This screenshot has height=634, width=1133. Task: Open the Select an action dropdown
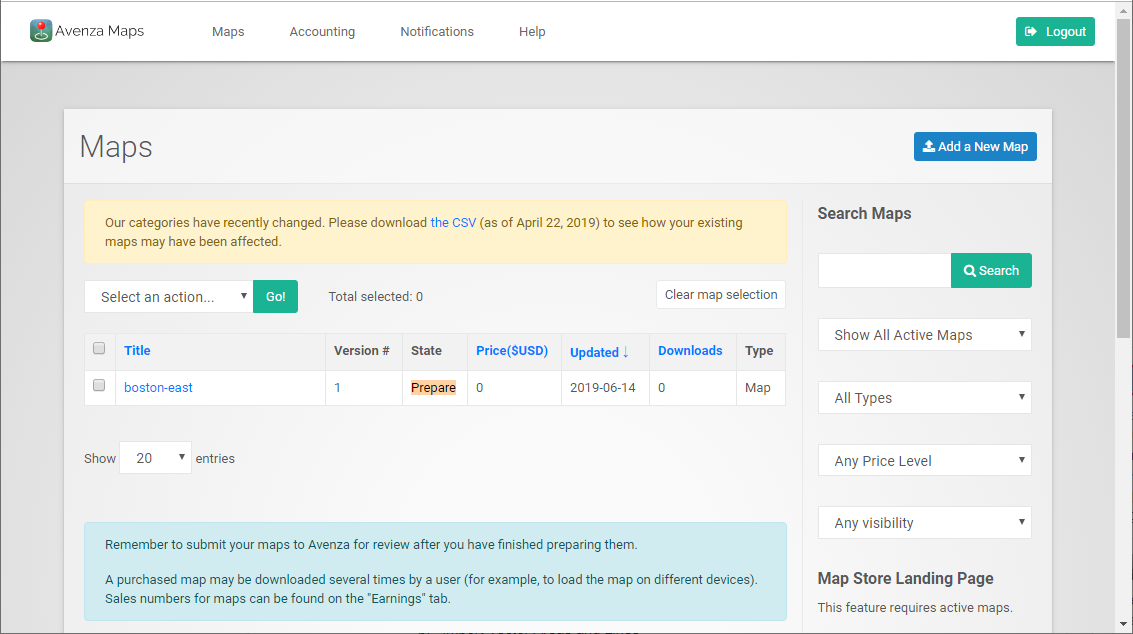pos(168,296)
